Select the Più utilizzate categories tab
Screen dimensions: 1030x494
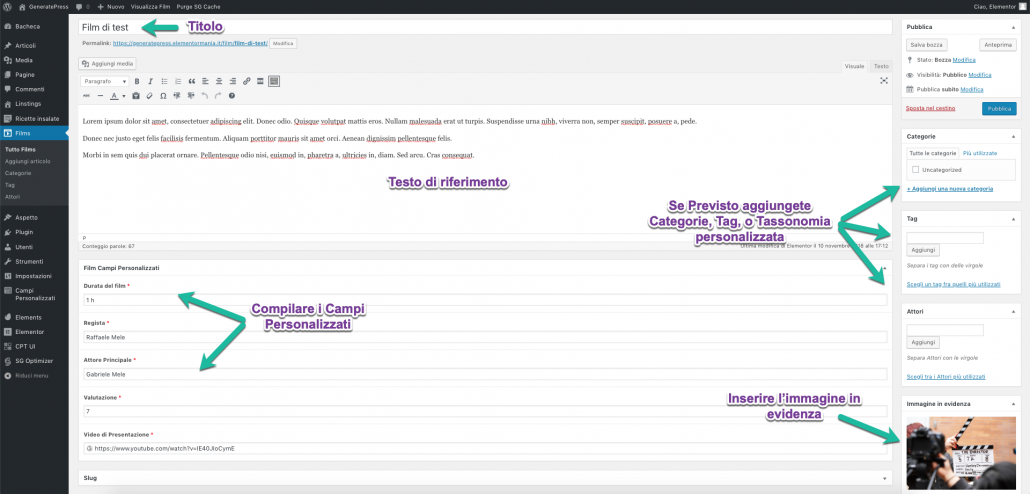pos(979,153)
